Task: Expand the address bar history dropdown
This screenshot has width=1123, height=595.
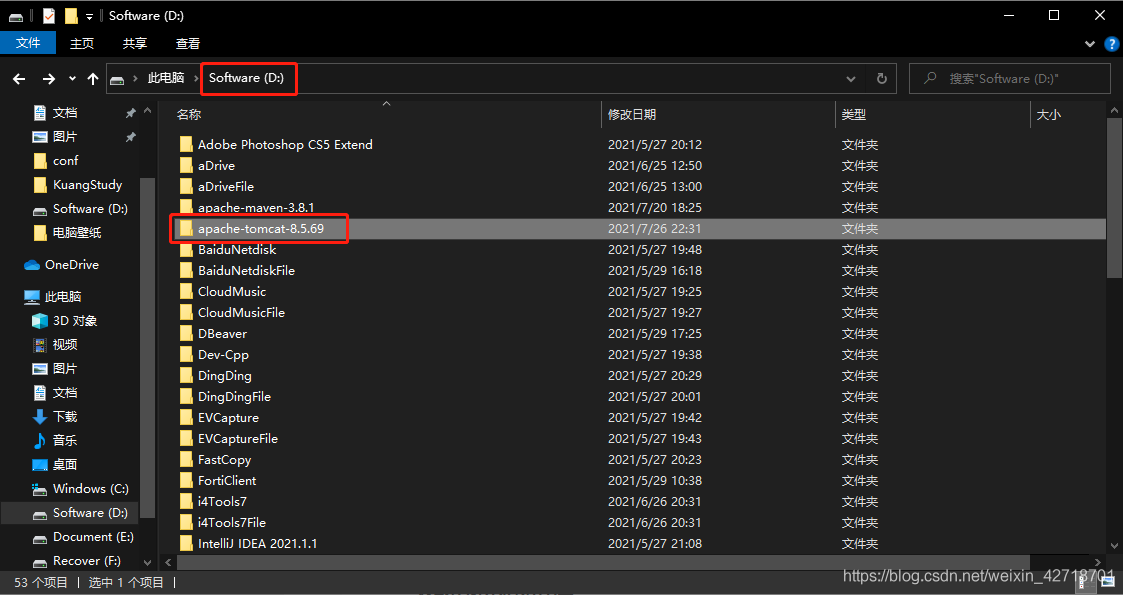Action: click(851, 79)
